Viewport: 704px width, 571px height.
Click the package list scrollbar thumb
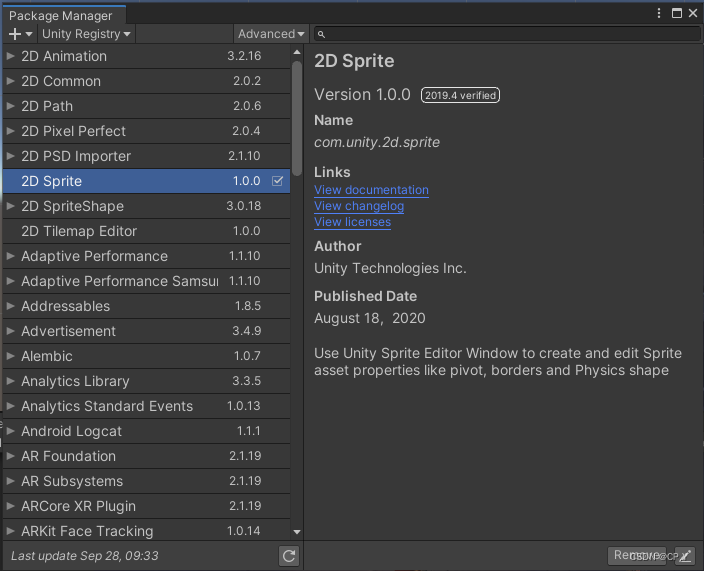tap(297, 119)
